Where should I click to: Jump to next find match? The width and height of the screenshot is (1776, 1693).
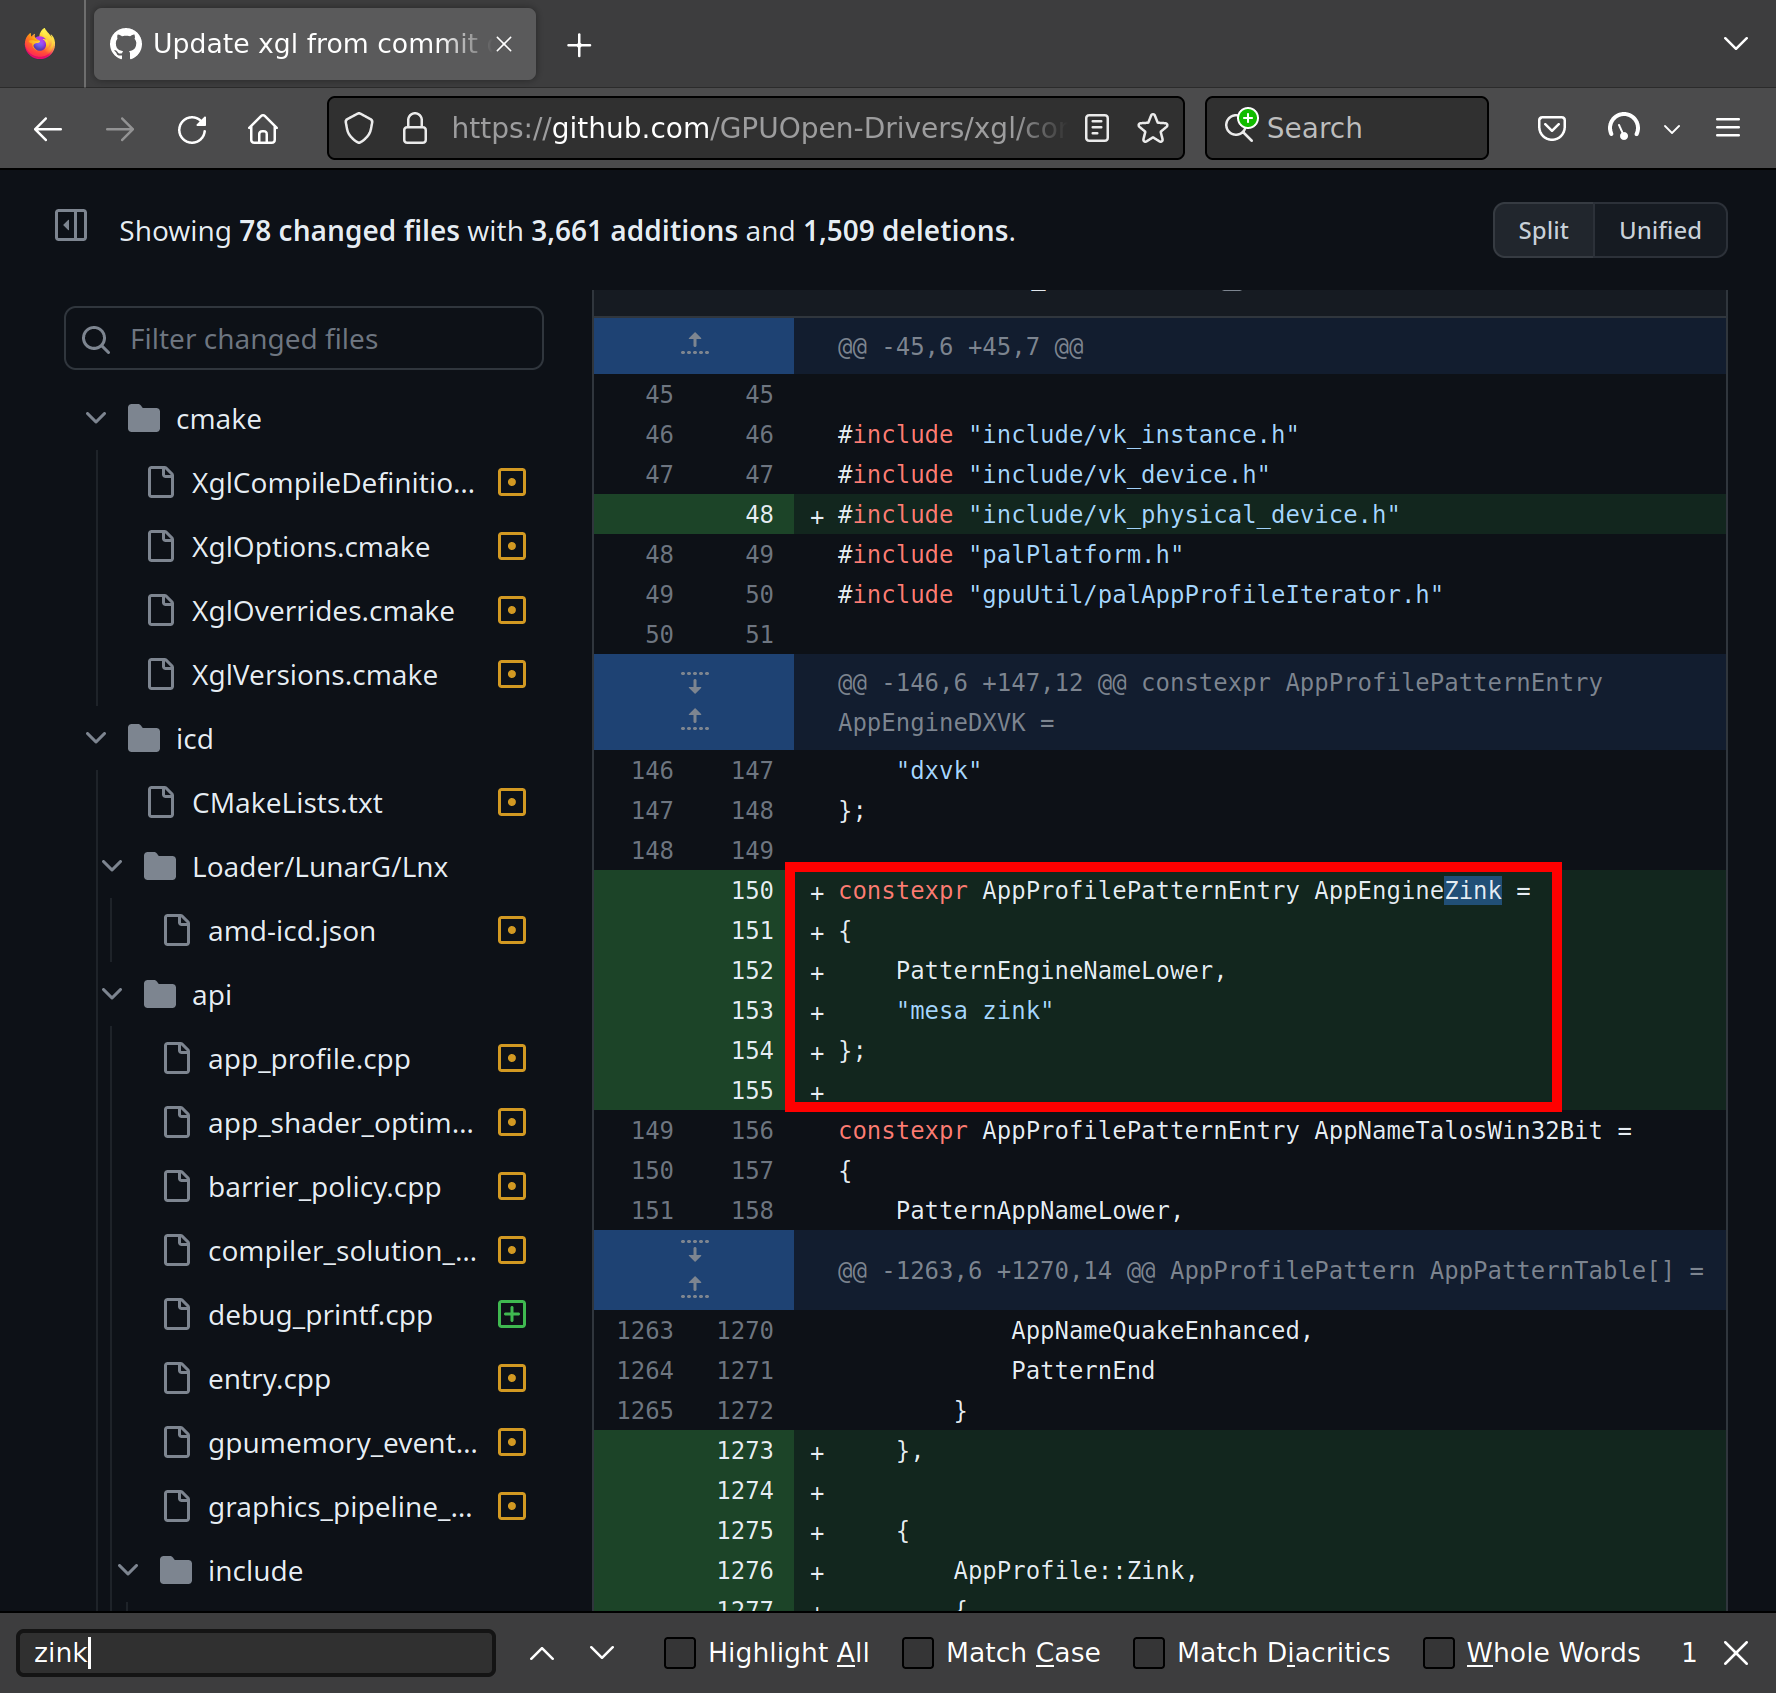pos(602,1653)
